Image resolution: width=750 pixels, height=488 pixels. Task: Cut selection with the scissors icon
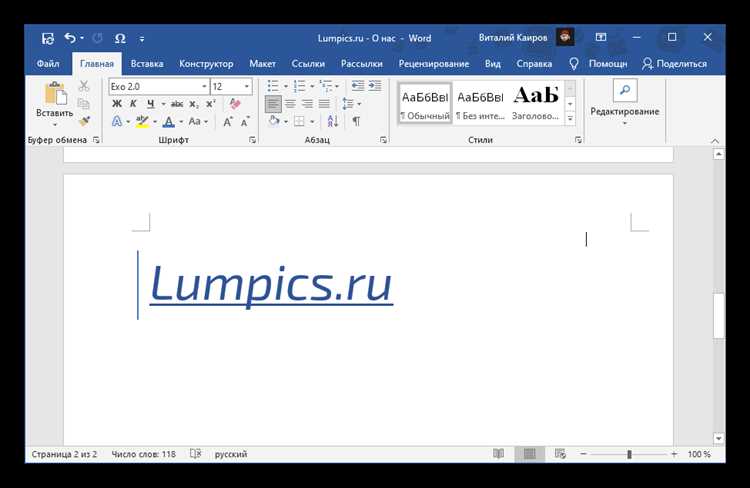point(84,86)
